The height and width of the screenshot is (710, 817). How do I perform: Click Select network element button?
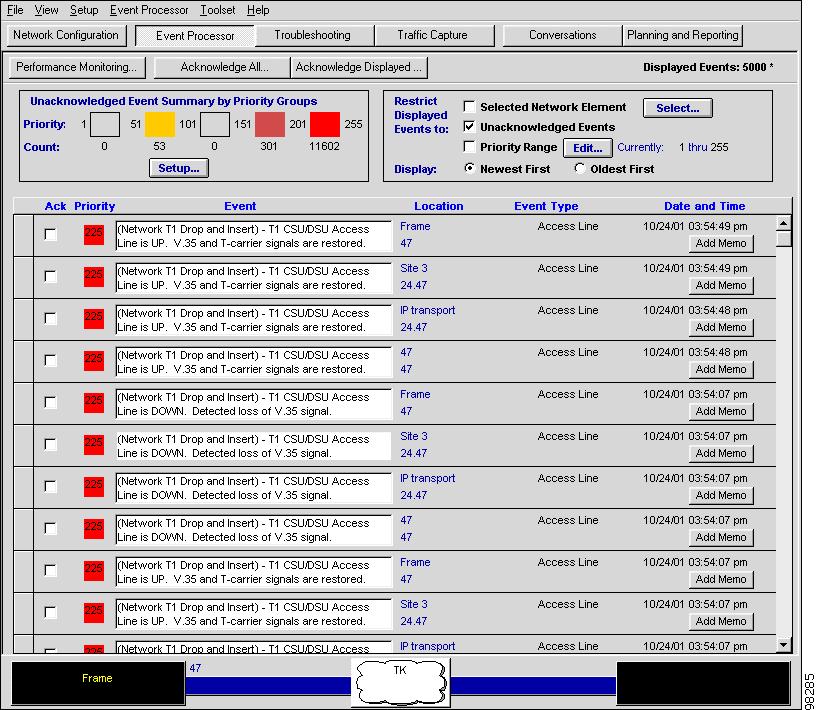[x=677, y=108]
